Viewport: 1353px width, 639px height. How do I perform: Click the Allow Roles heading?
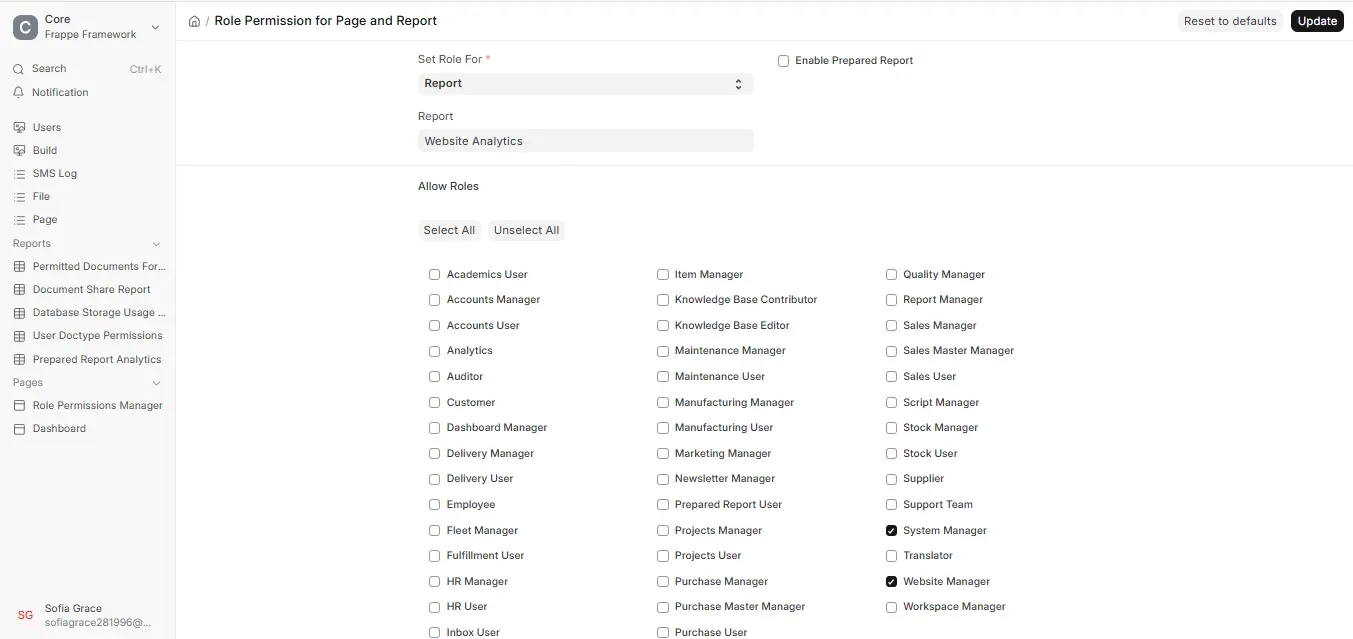(x=448, y=186)
